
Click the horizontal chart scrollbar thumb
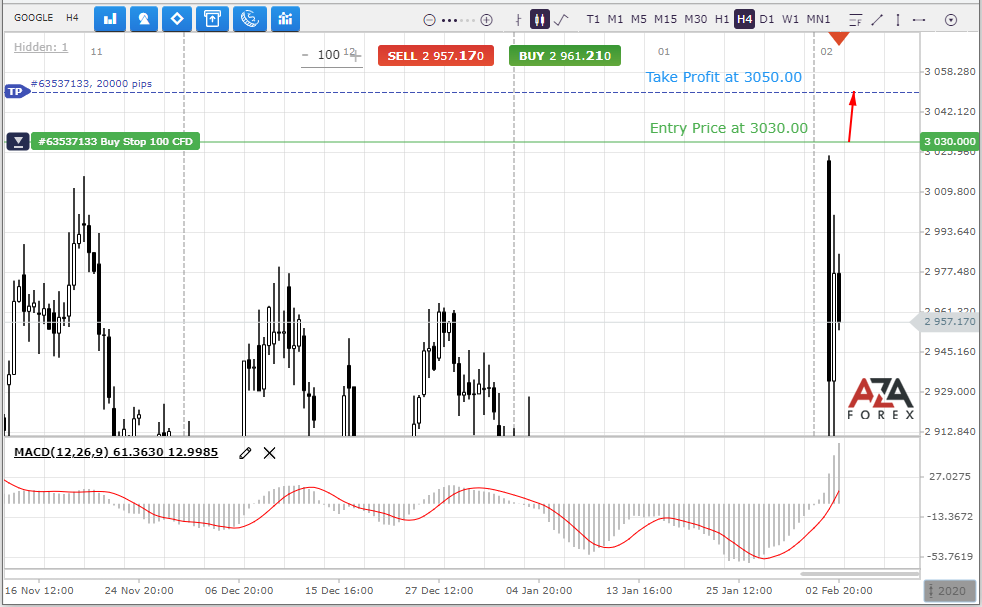tap(859, 574)
